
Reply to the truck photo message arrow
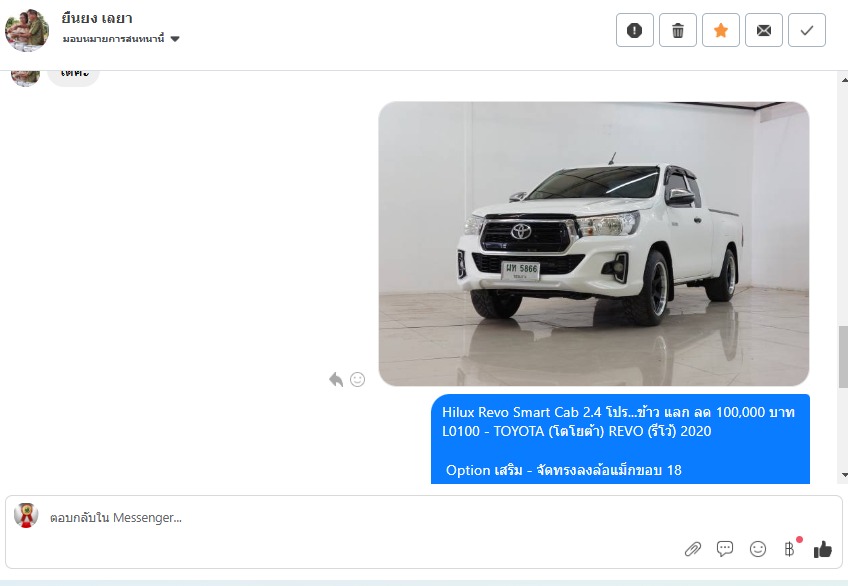tap(336, 379)
